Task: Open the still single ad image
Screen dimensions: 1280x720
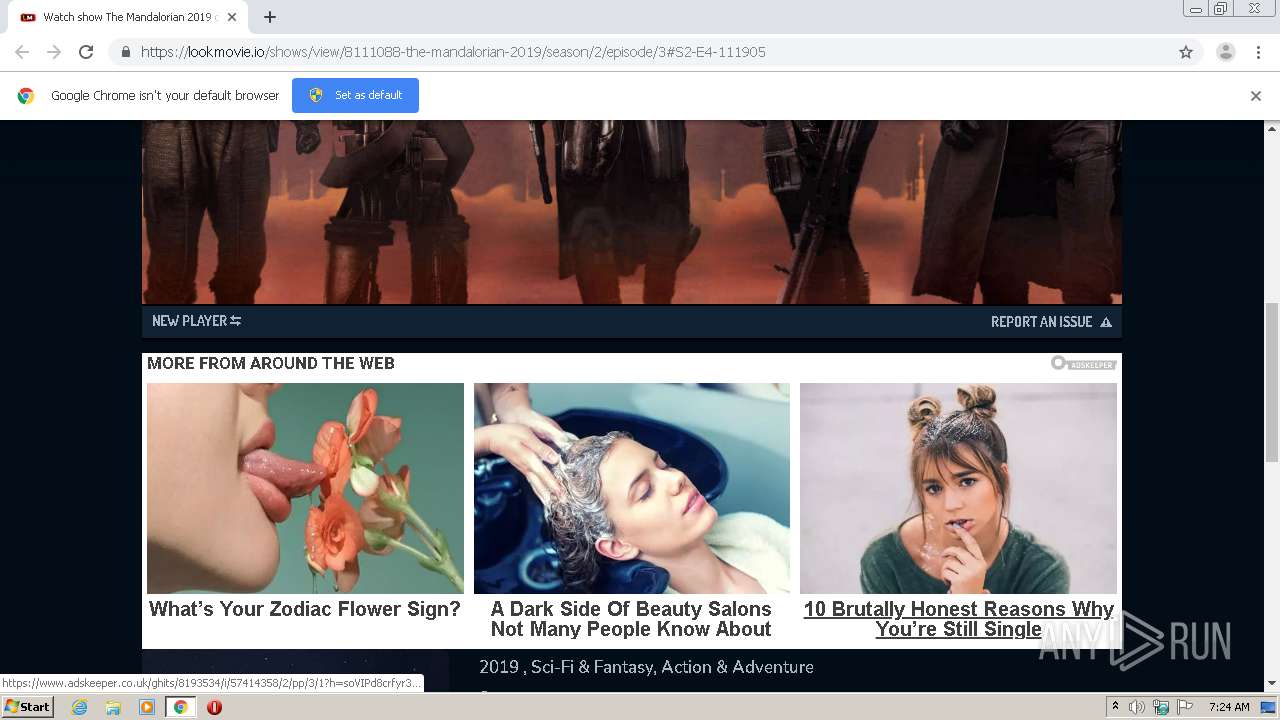Action: pyautogui.click(x=958, y=488)
